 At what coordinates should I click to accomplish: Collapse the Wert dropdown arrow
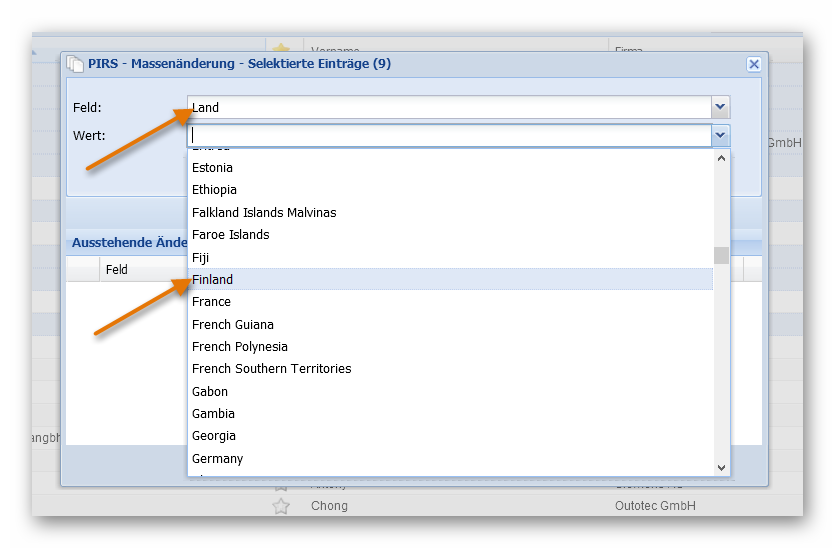[x=720, y=135]
